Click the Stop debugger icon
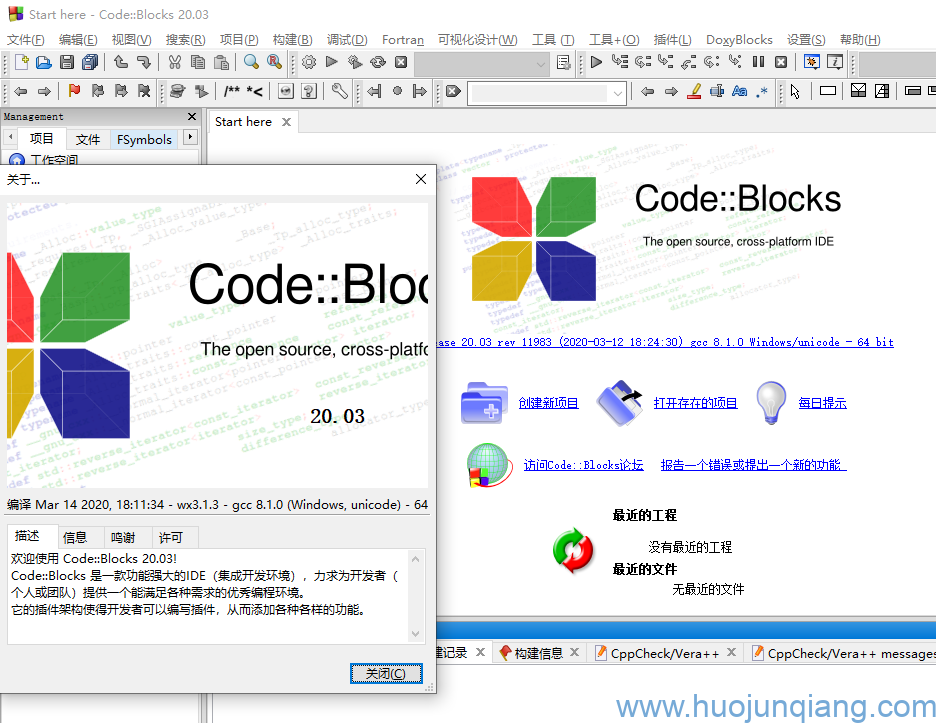The image size is (936, 723). pyautogui.click(x=781, y=62)
